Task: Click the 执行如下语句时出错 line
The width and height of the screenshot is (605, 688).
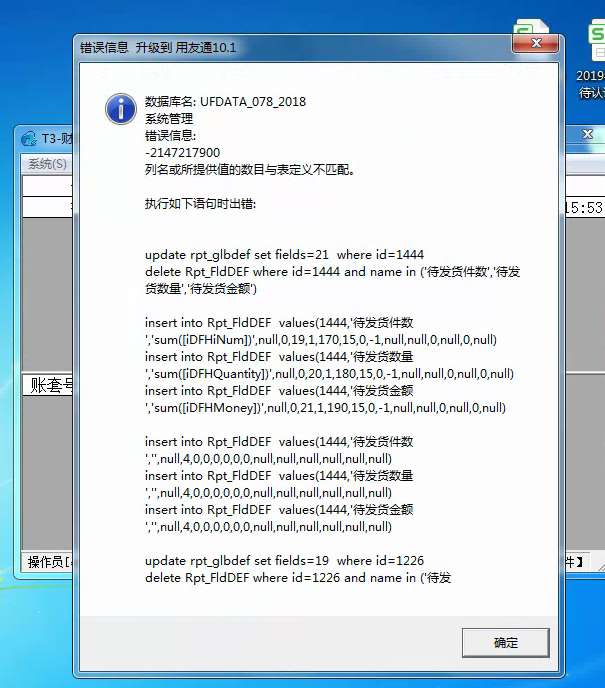Action: [x=200, y=204]
